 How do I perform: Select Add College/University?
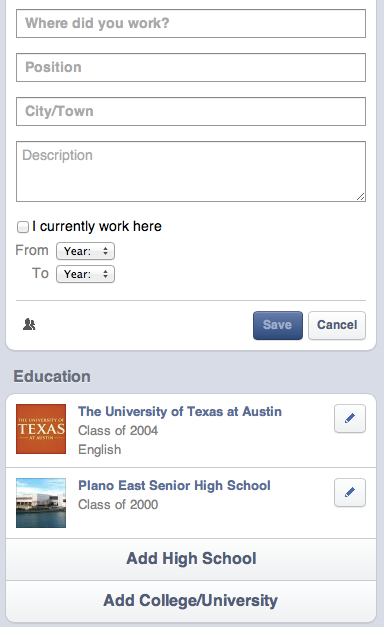[191, 601]
